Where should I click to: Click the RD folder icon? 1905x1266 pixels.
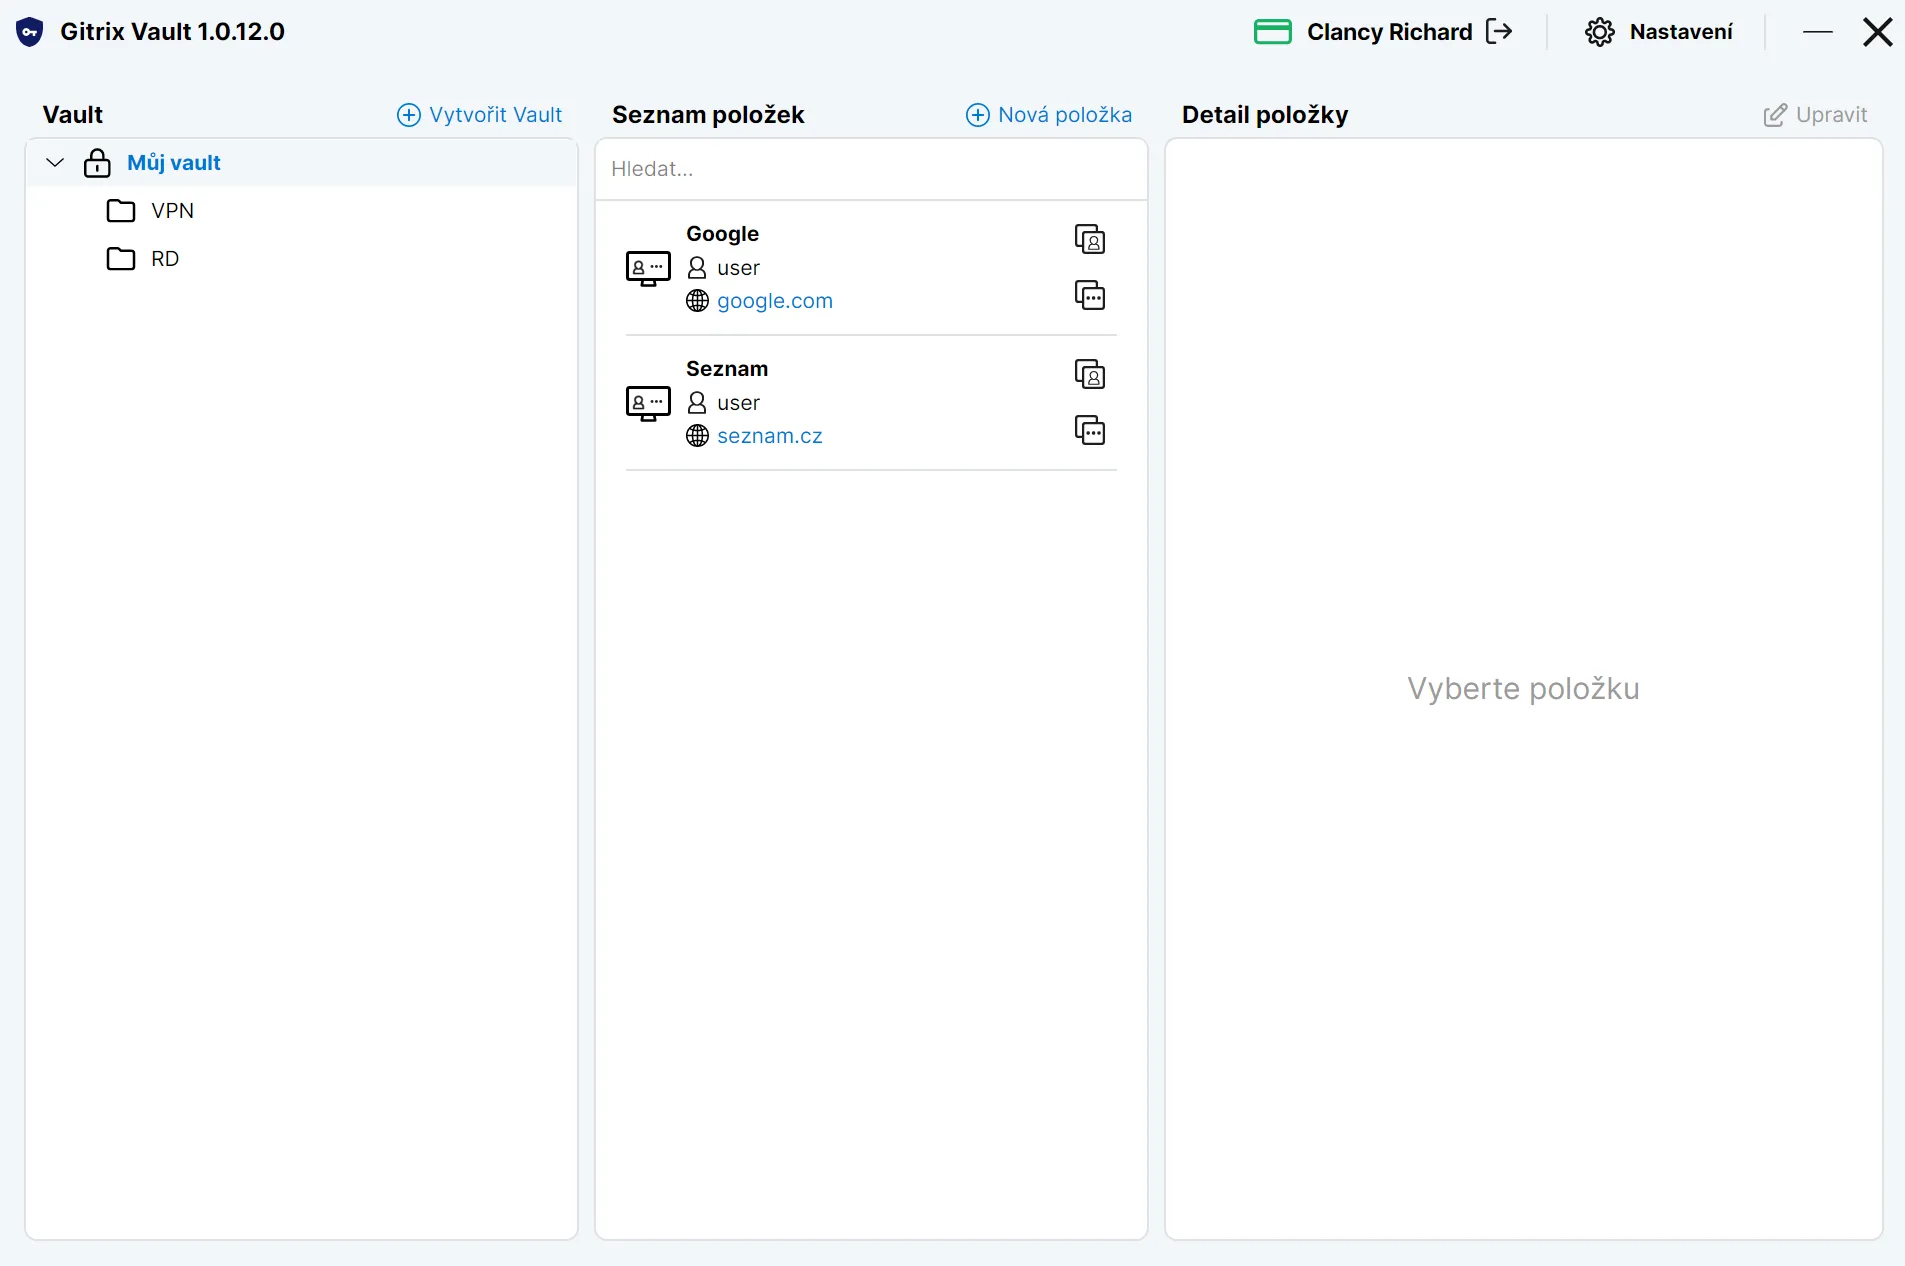(121, 259)
